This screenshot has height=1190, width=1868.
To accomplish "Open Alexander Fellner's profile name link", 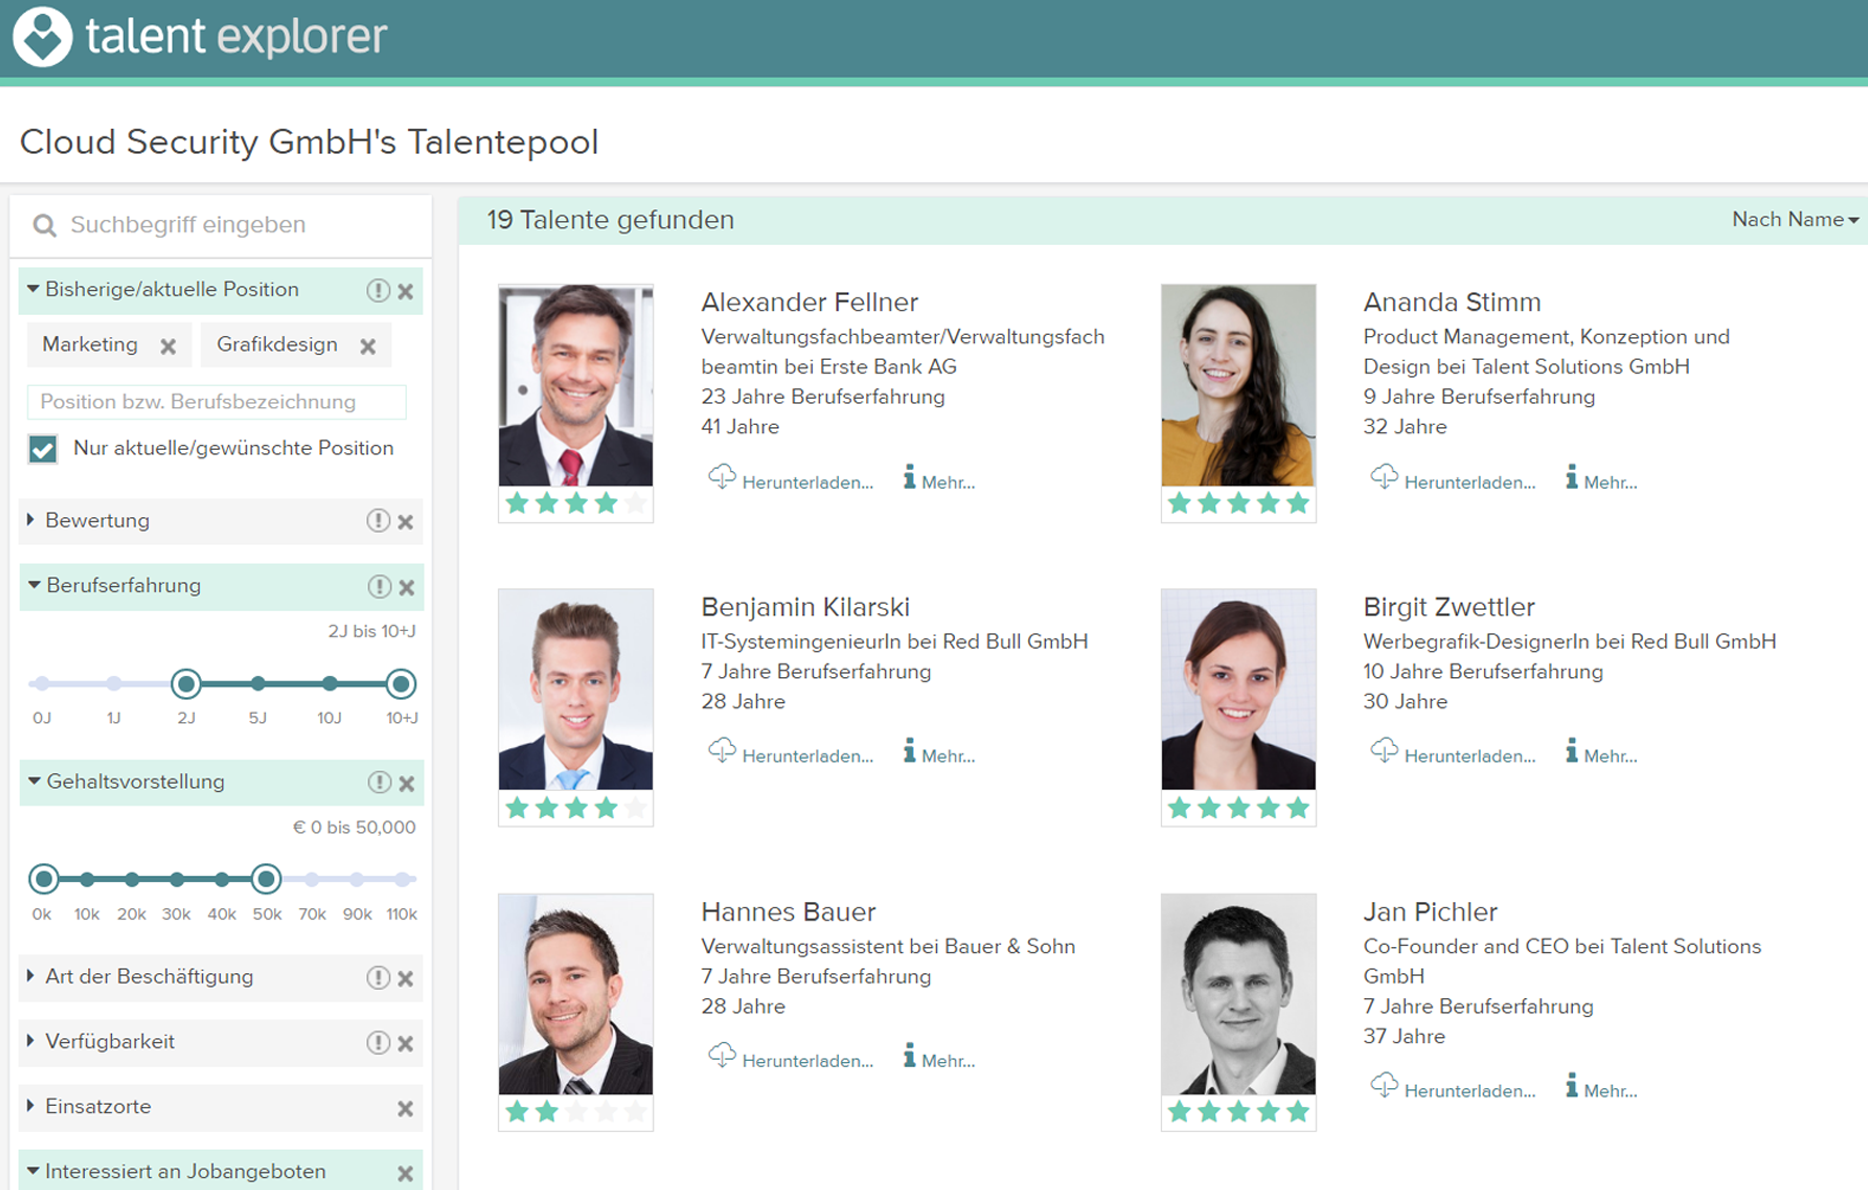I will pos(809,302).
